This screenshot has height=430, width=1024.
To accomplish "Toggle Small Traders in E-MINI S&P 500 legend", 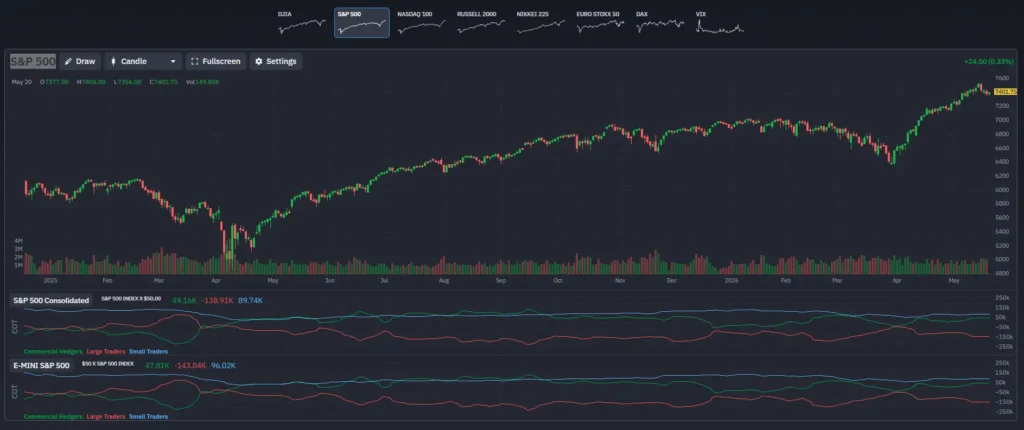I will pyautogui.click(x=148, y=416).
